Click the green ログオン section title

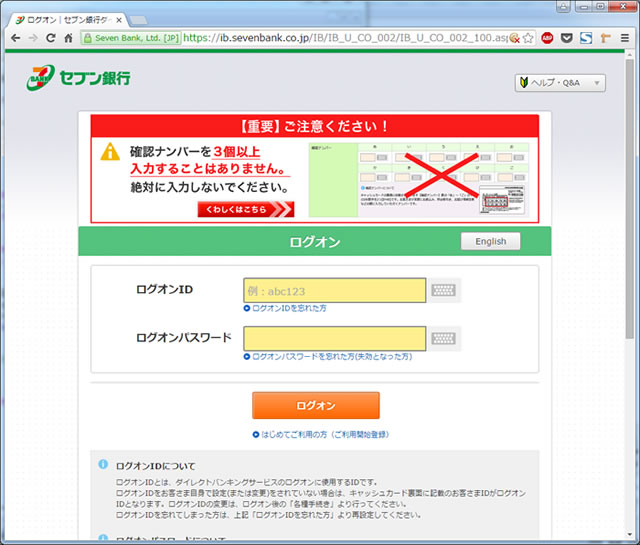314,242
